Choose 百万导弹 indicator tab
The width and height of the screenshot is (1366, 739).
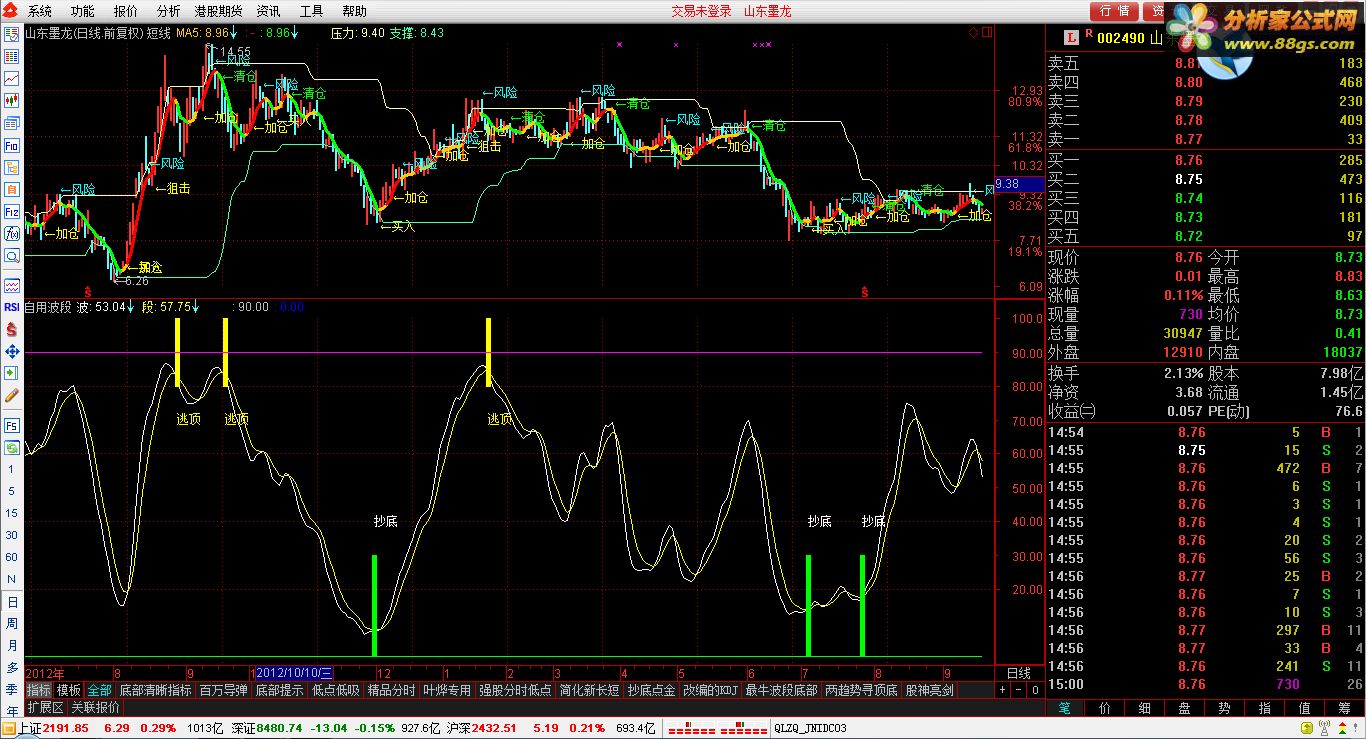click(223, 690)
